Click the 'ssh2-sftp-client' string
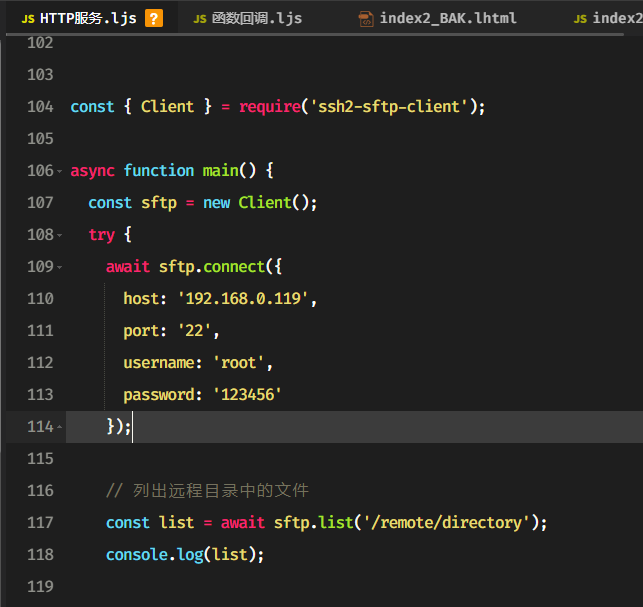The image size is (643, 607). coord(389,107)
